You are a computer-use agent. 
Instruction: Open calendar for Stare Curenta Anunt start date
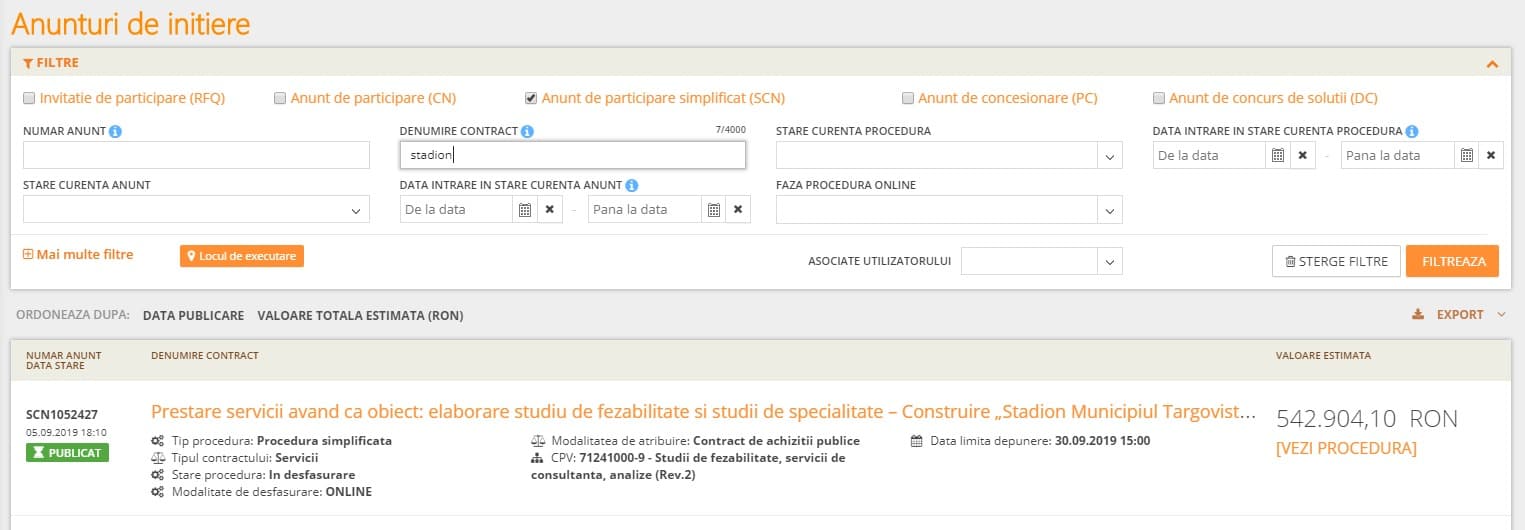tap(525, 210)
